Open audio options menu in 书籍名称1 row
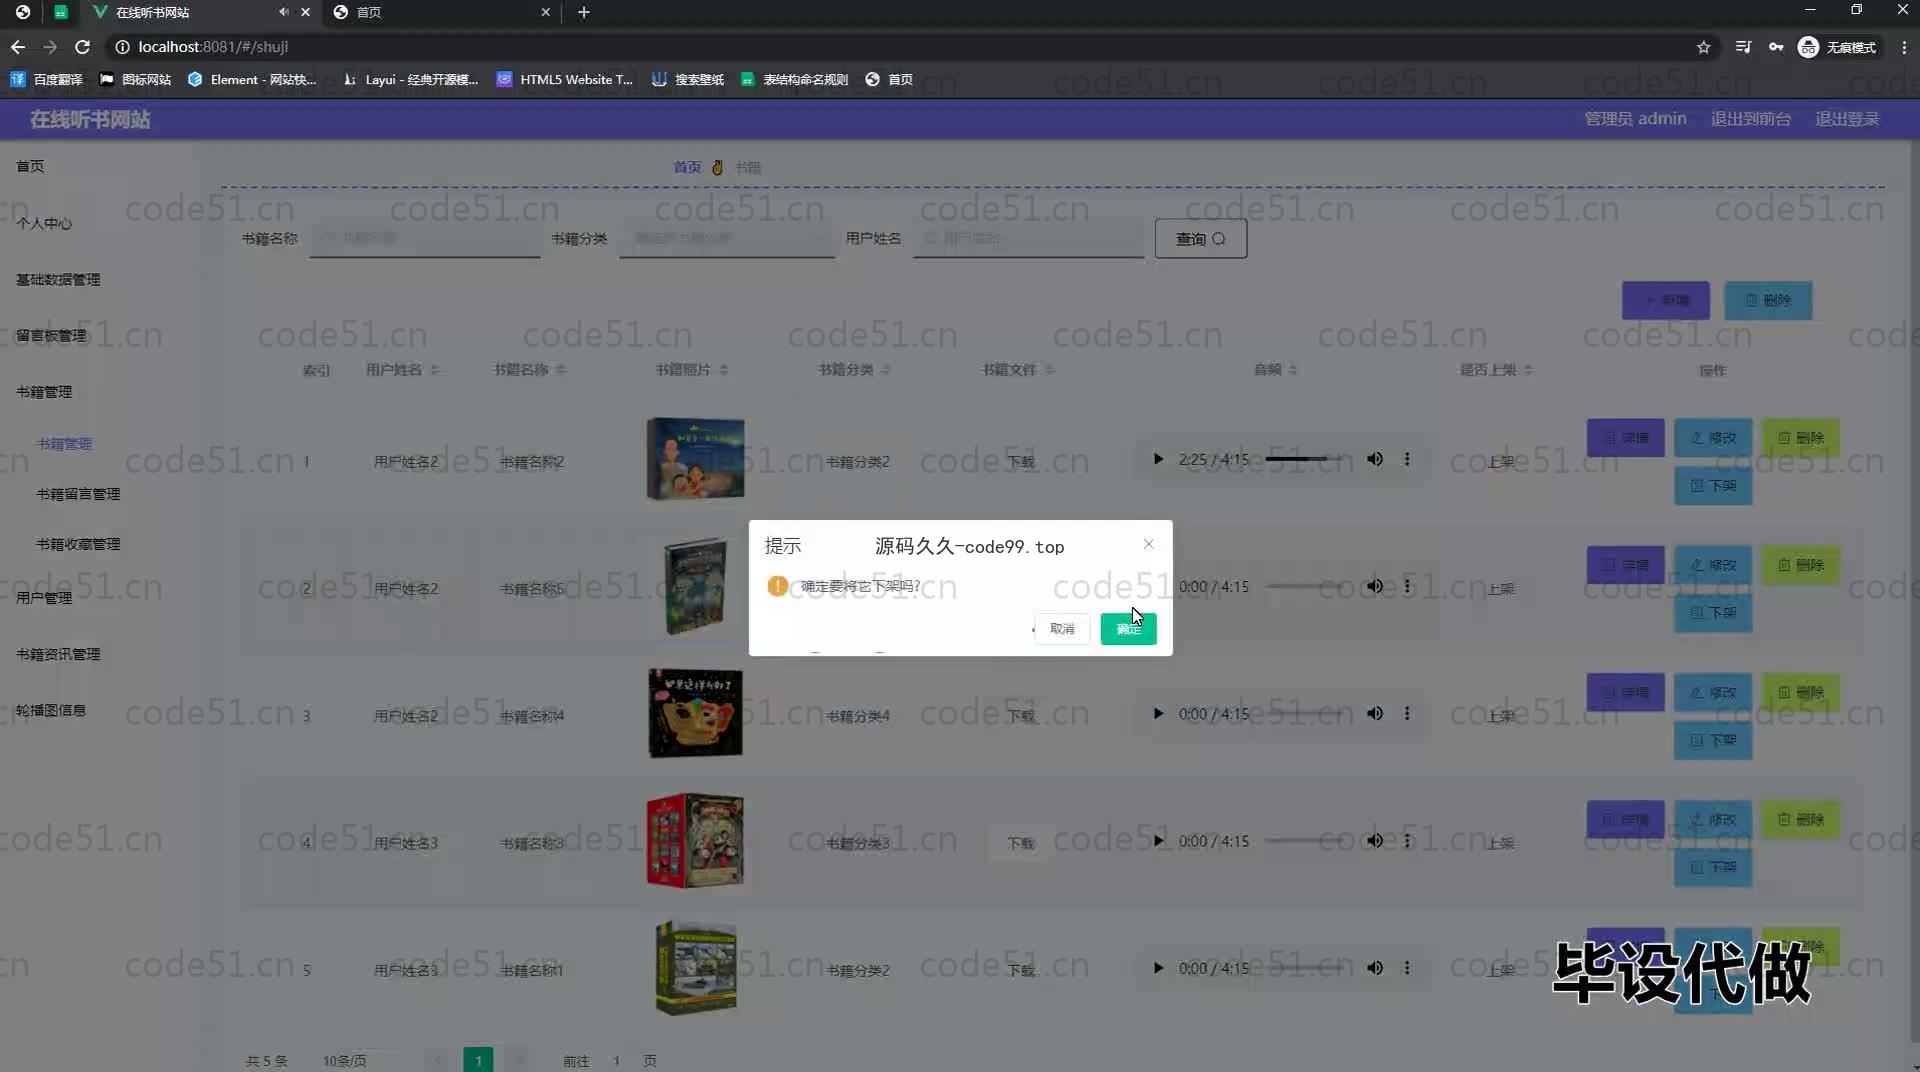This screenshot has height=1072, width=1920. click(1407, 968)
